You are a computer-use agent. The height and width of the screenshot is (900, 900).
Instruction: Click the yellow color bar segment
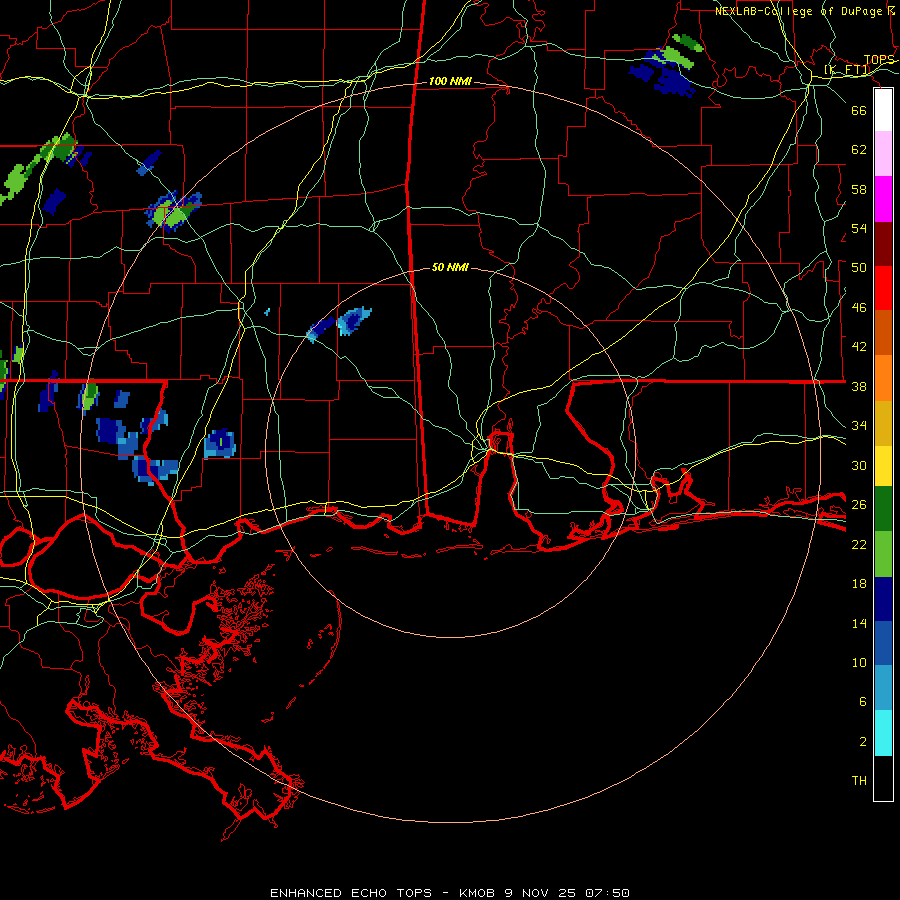coord(883,466)
